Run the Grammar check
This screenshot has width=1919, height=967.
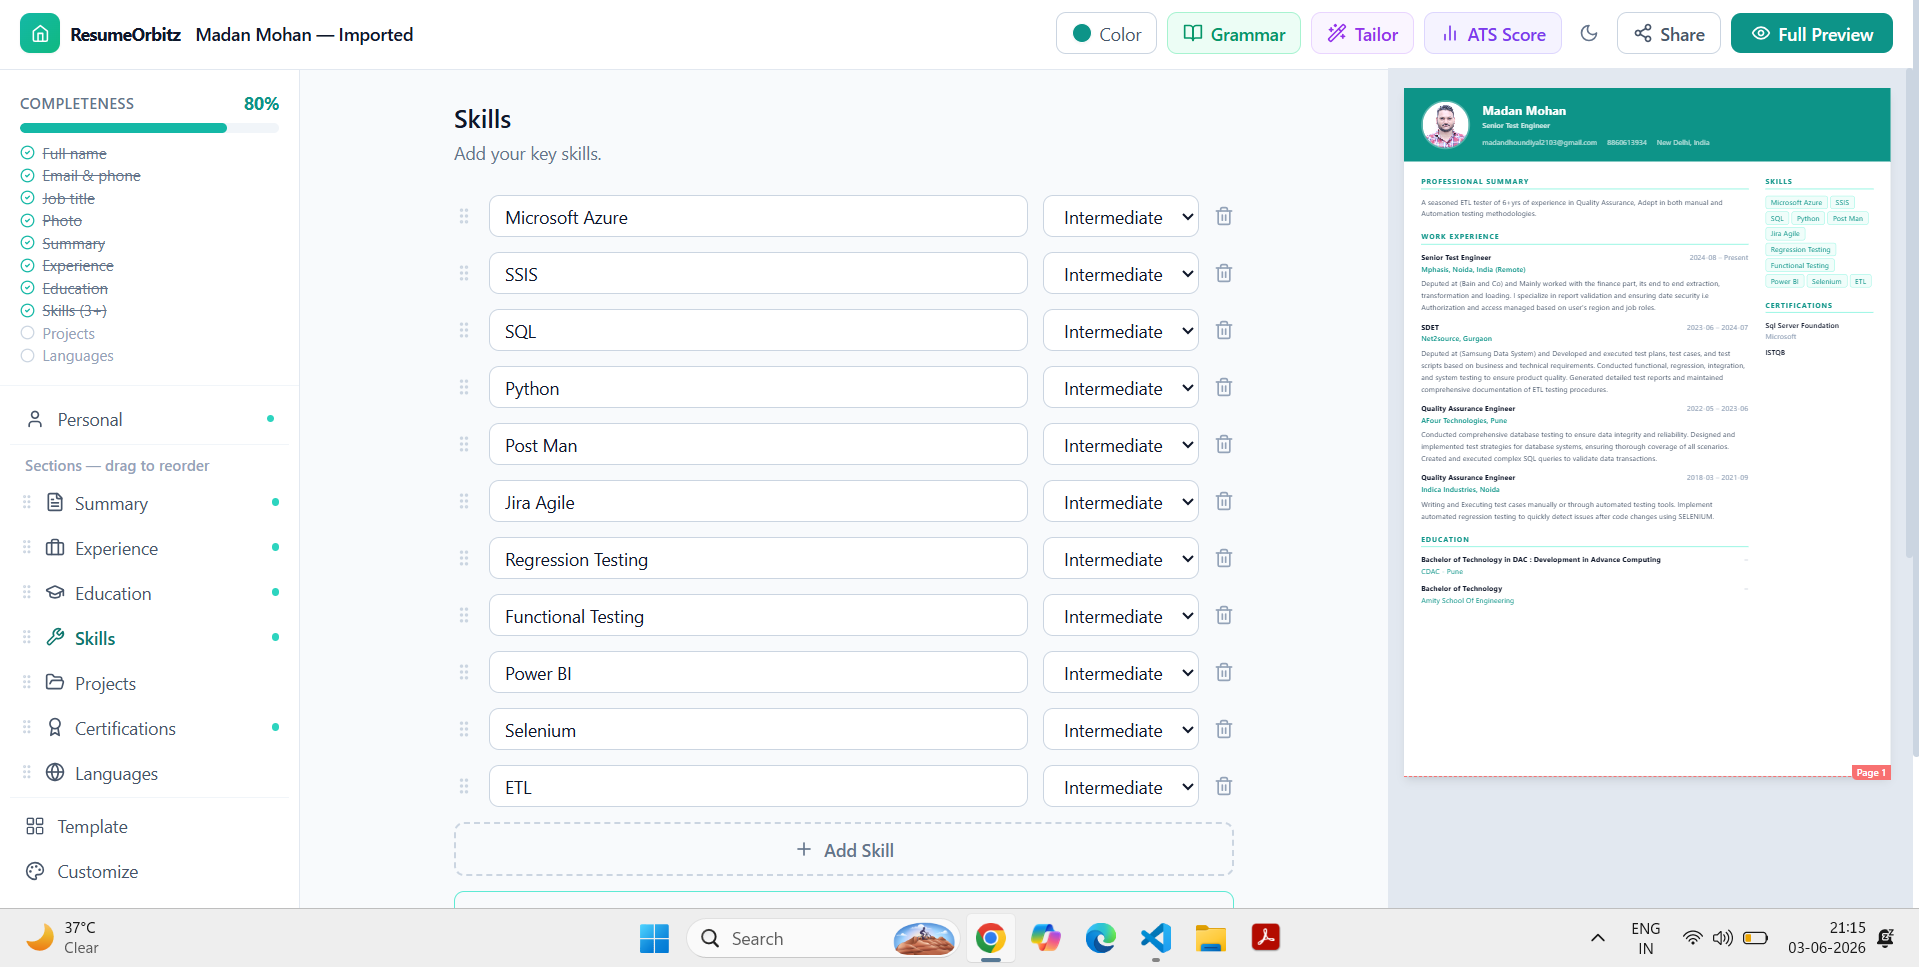(1234, 34)
